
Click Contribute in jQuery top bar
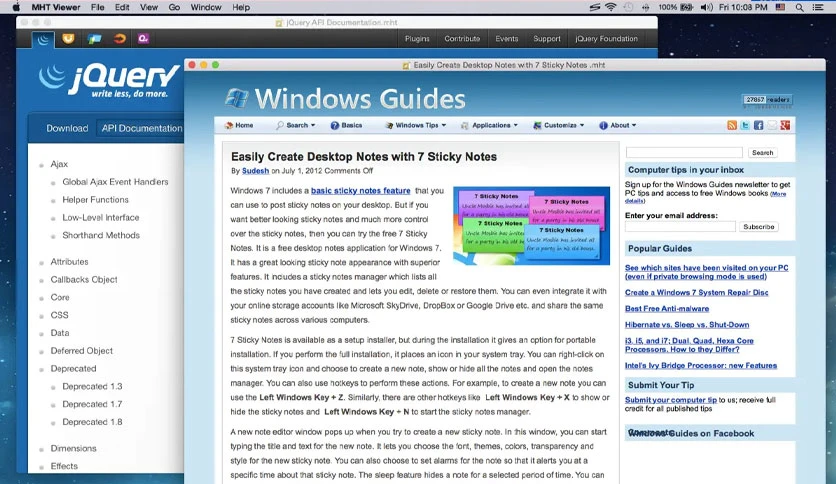pyautogui.click(x=462, y=39)
